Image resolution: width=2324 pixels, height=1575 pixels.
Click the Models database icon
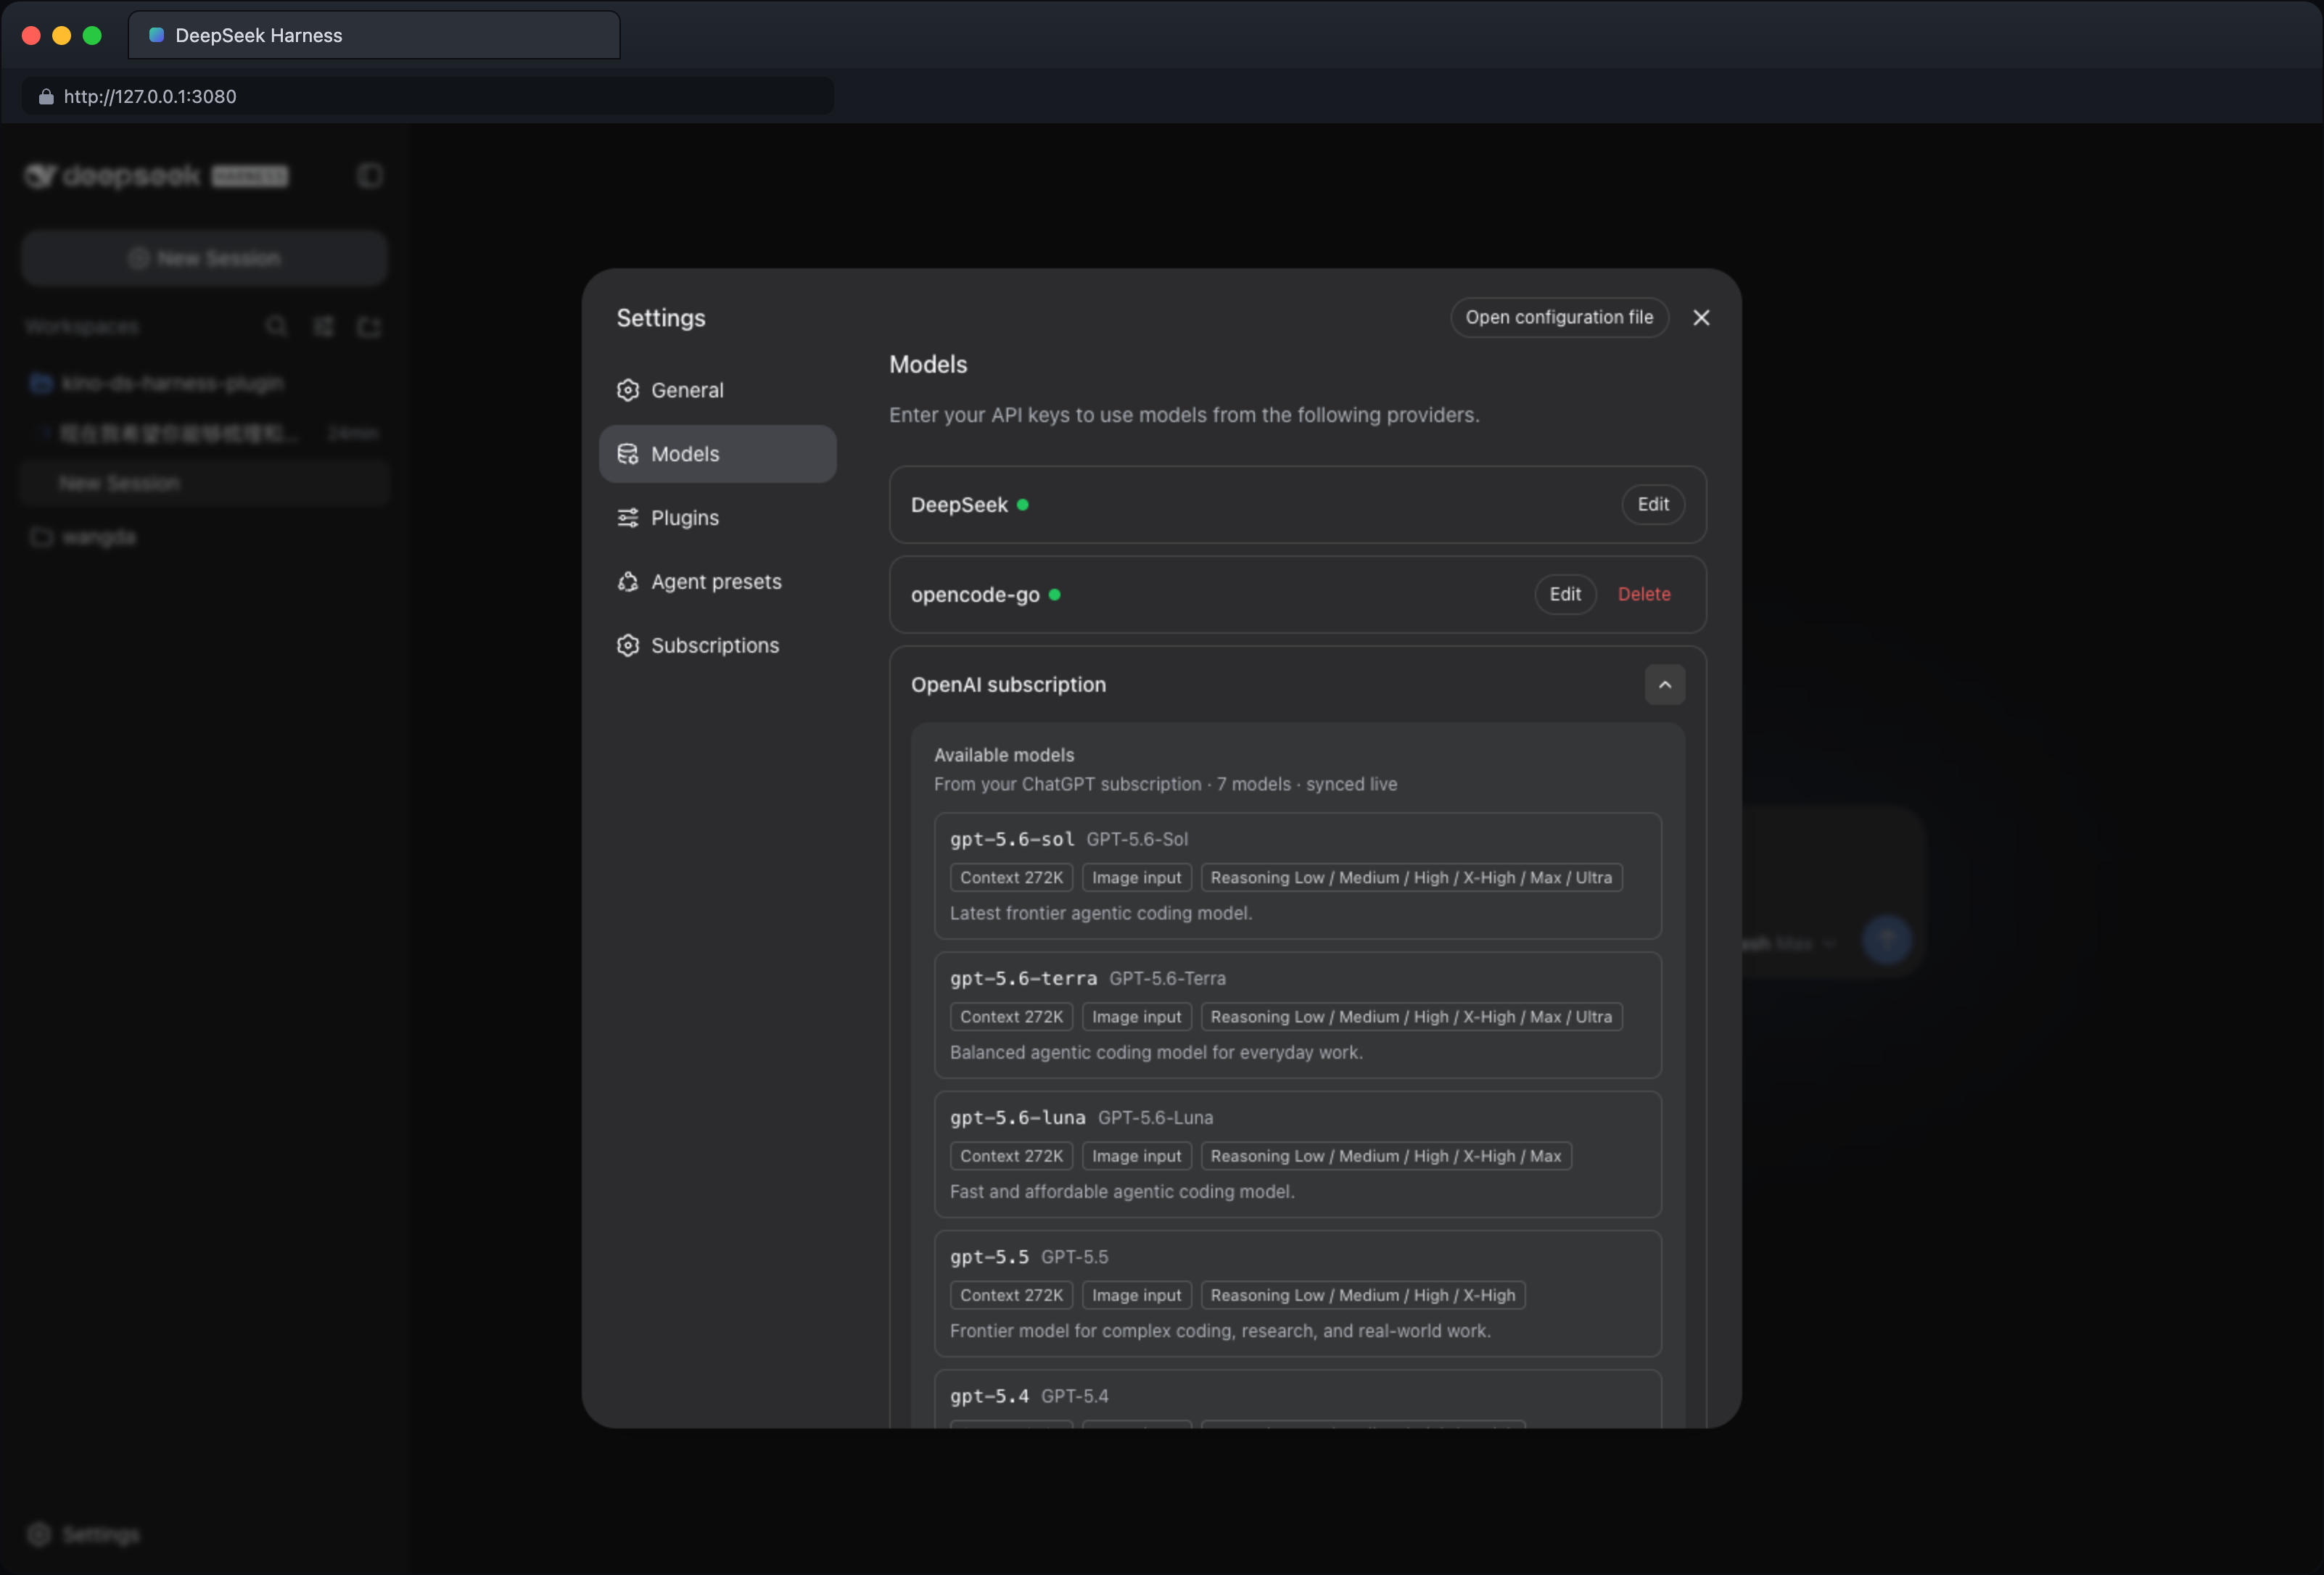click(628, 454)
